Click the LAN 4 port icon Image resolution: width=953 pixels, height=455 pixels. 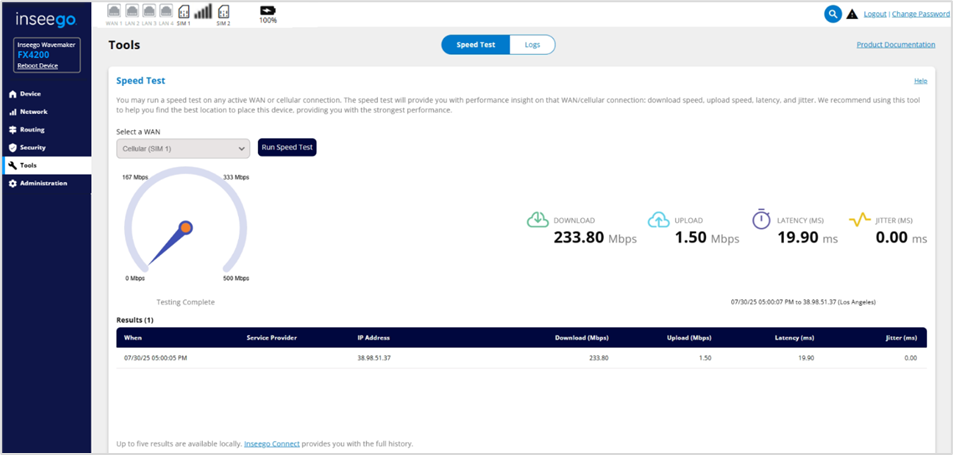pos(167,12)
